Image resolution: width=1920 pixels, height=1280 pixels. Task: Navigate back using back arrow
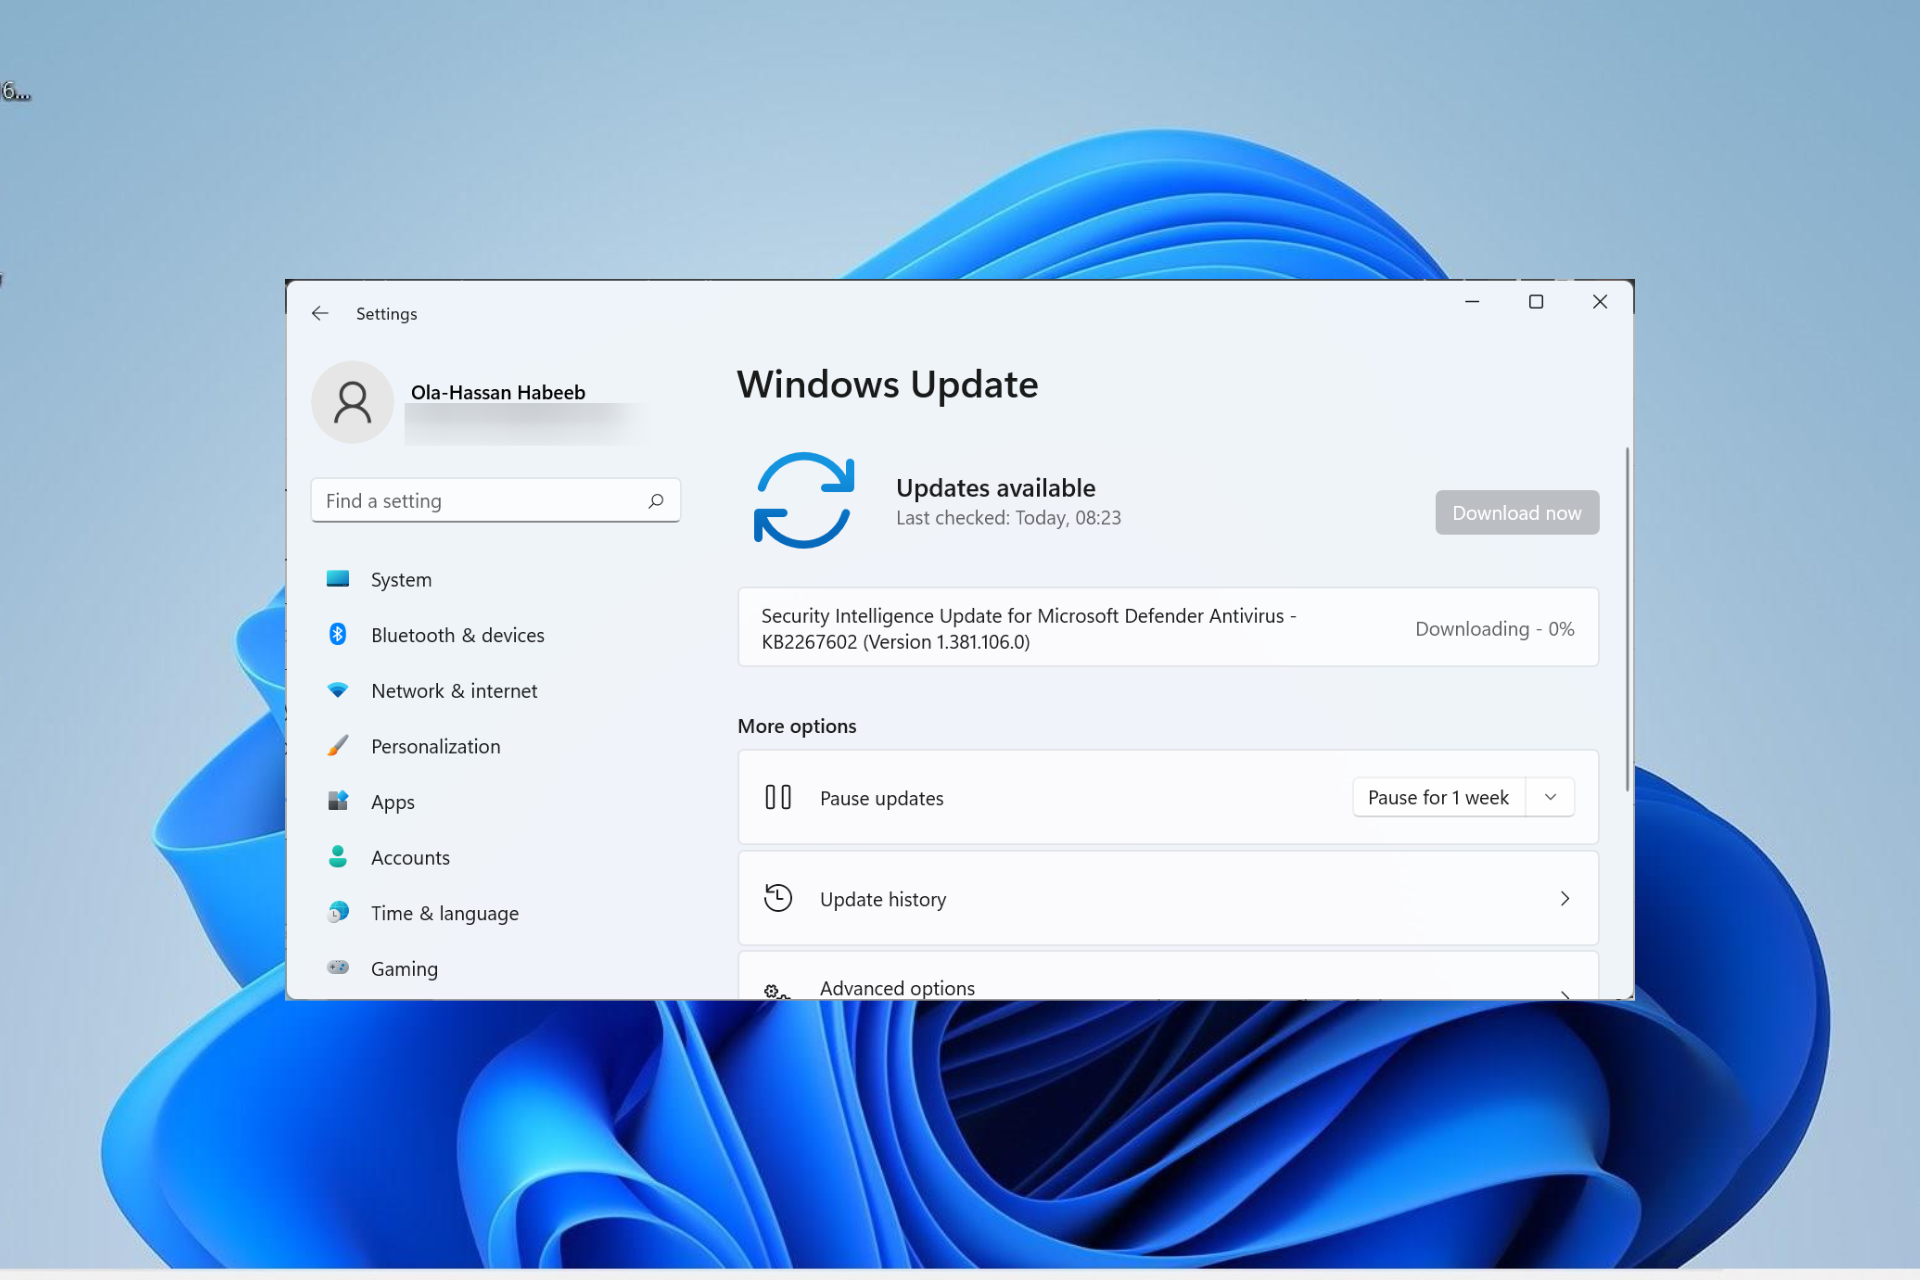320,313
